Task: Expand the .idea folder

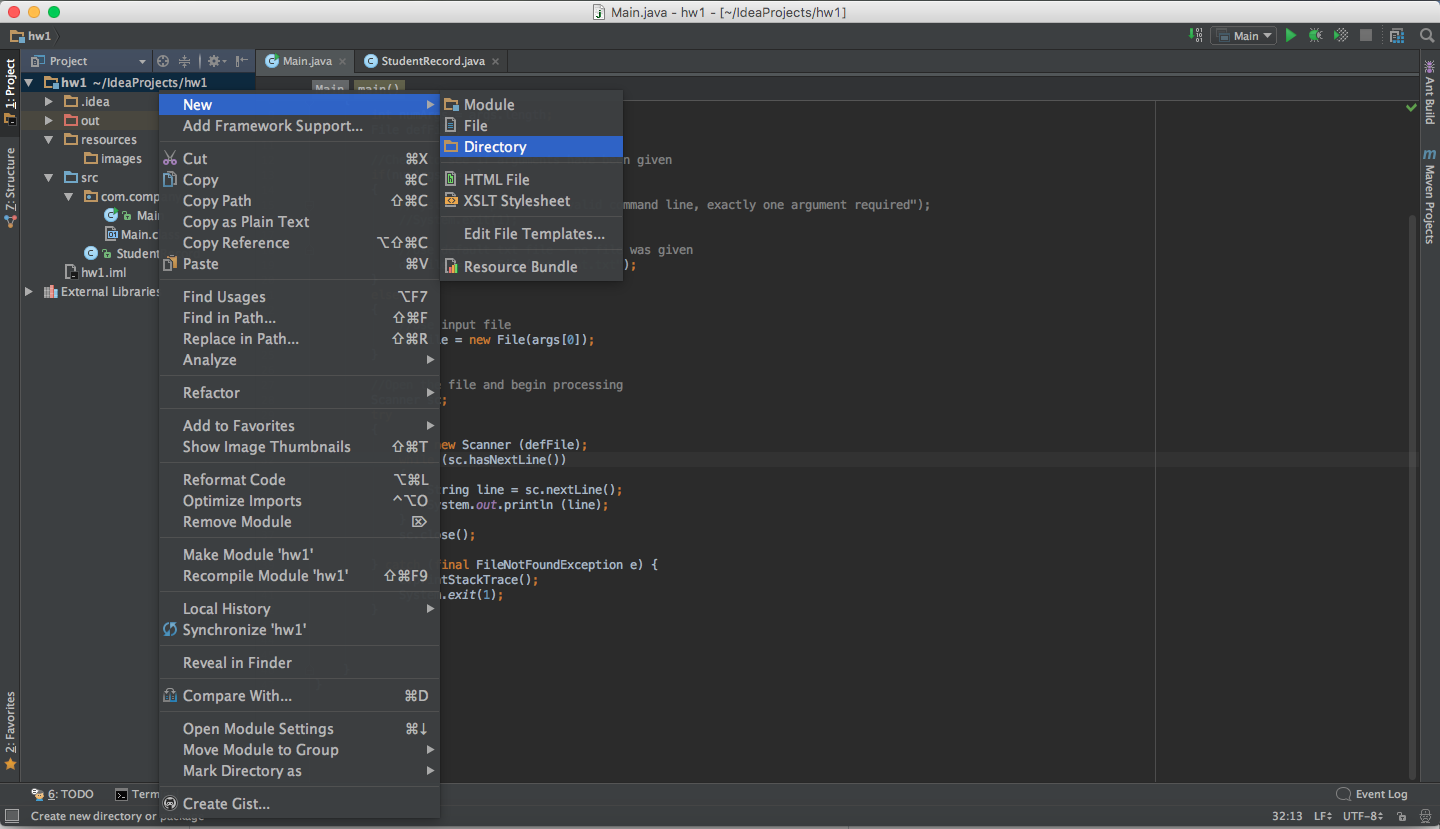Action: point(48,102)
